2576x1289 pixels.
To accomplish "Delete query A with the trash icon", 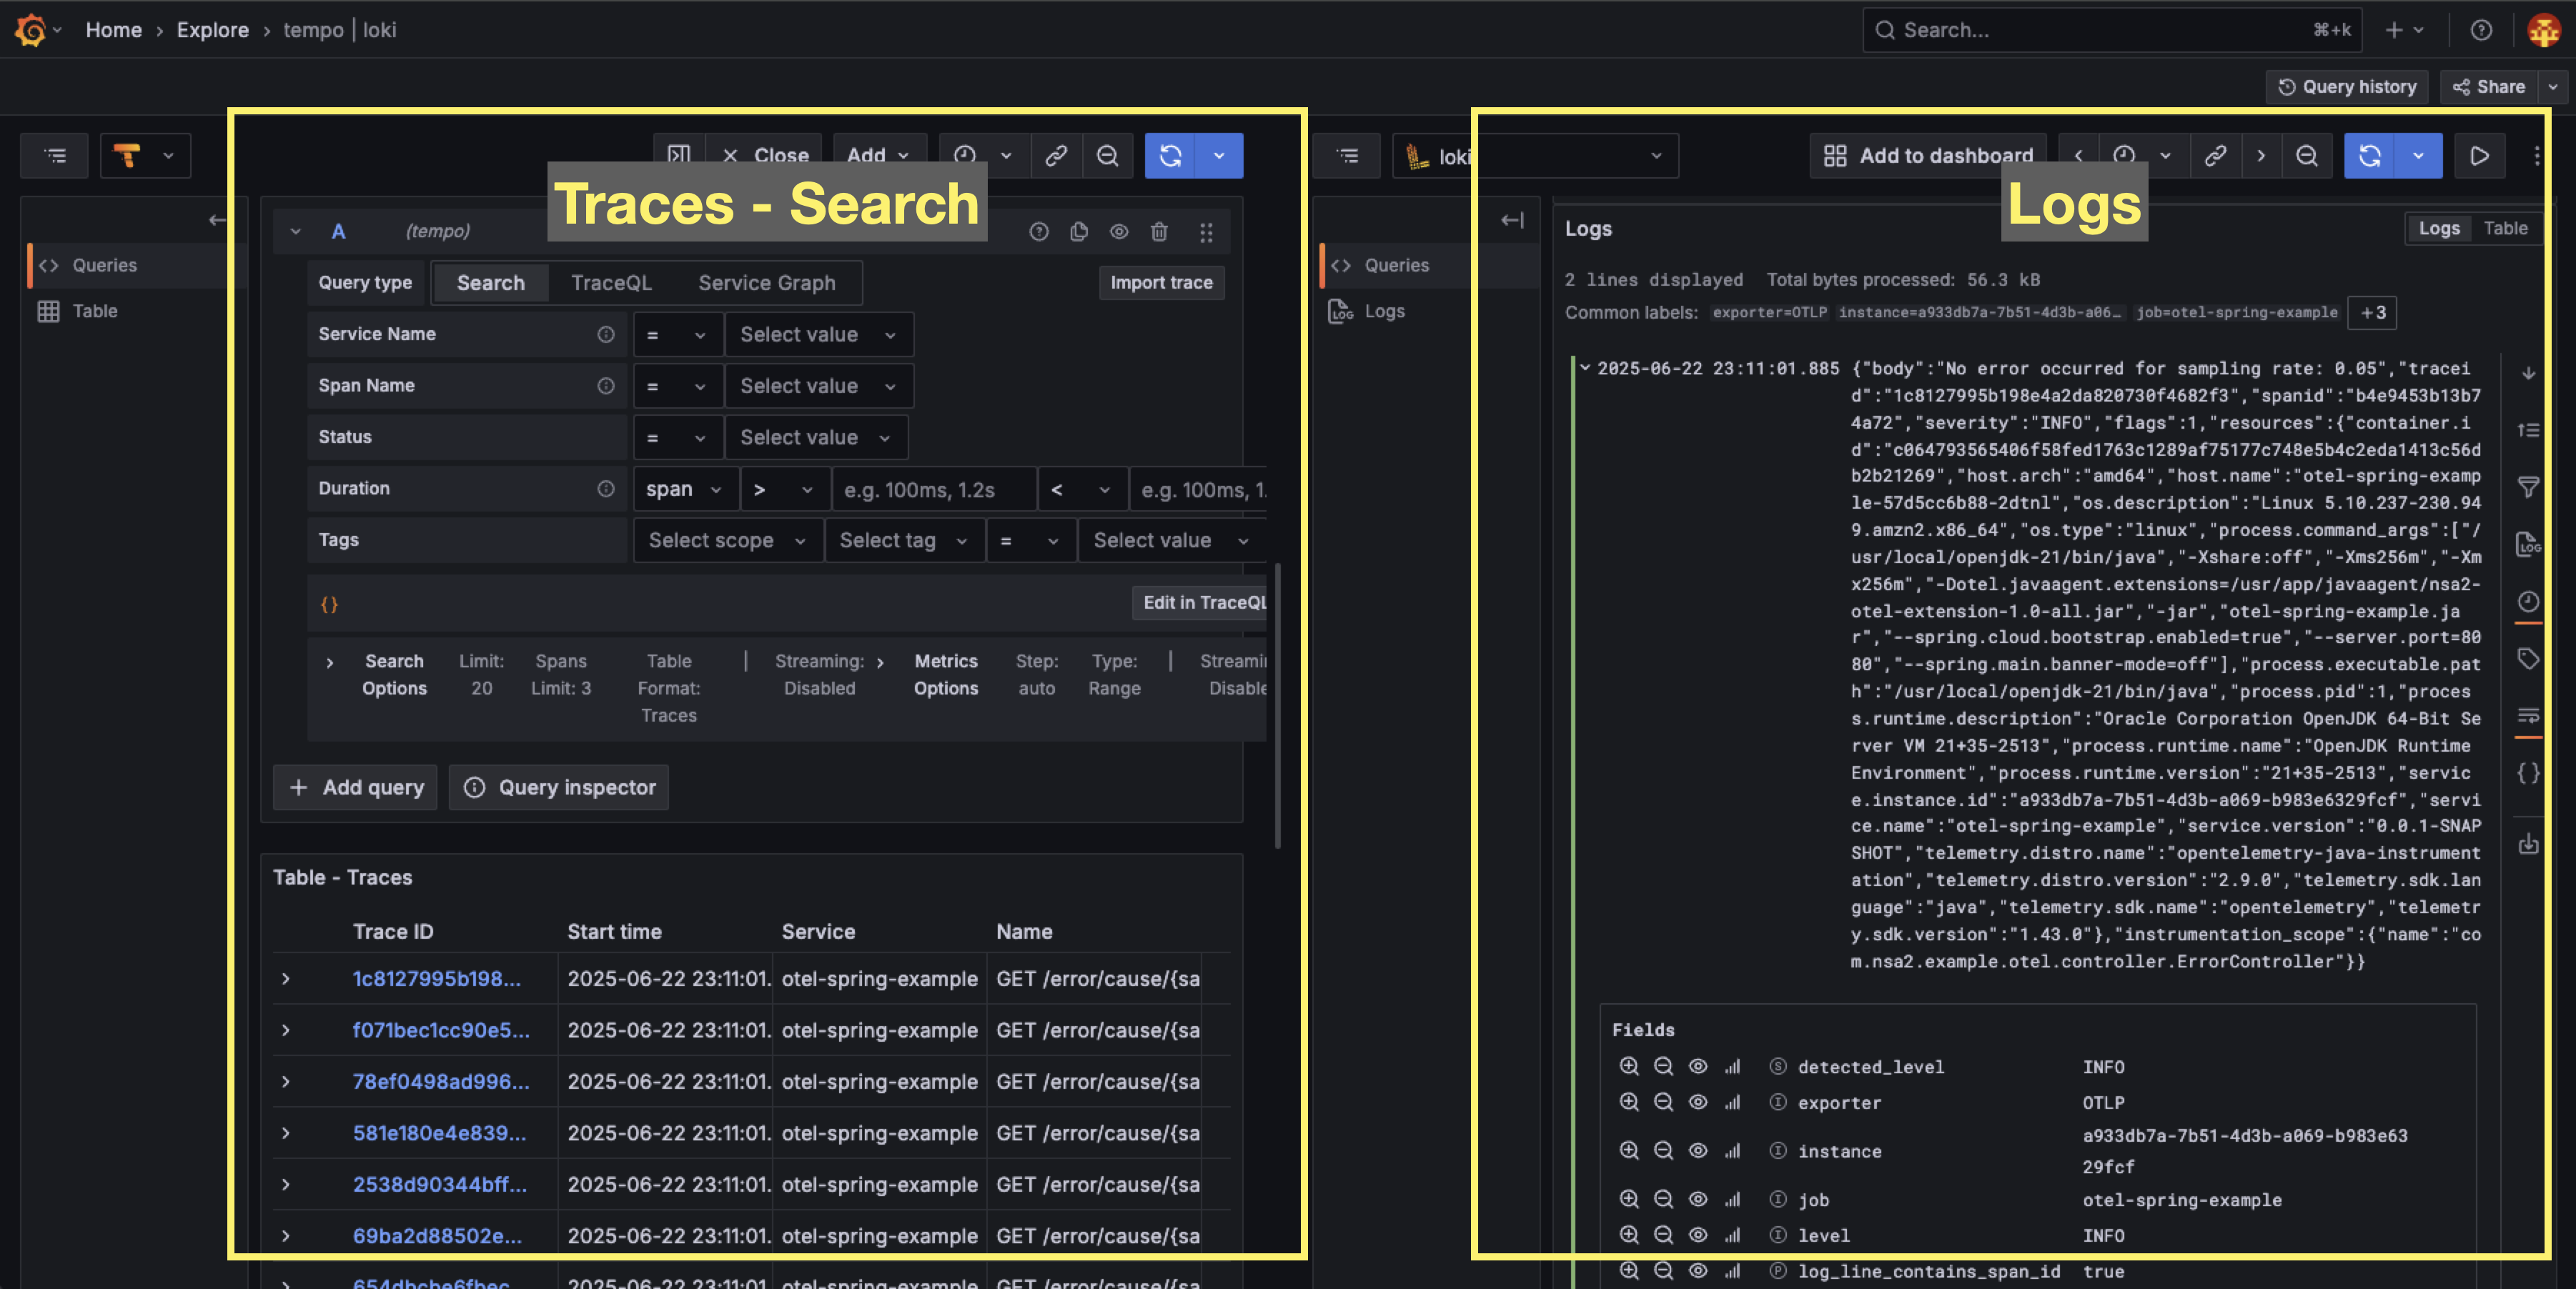I will tap(1159, 232).
